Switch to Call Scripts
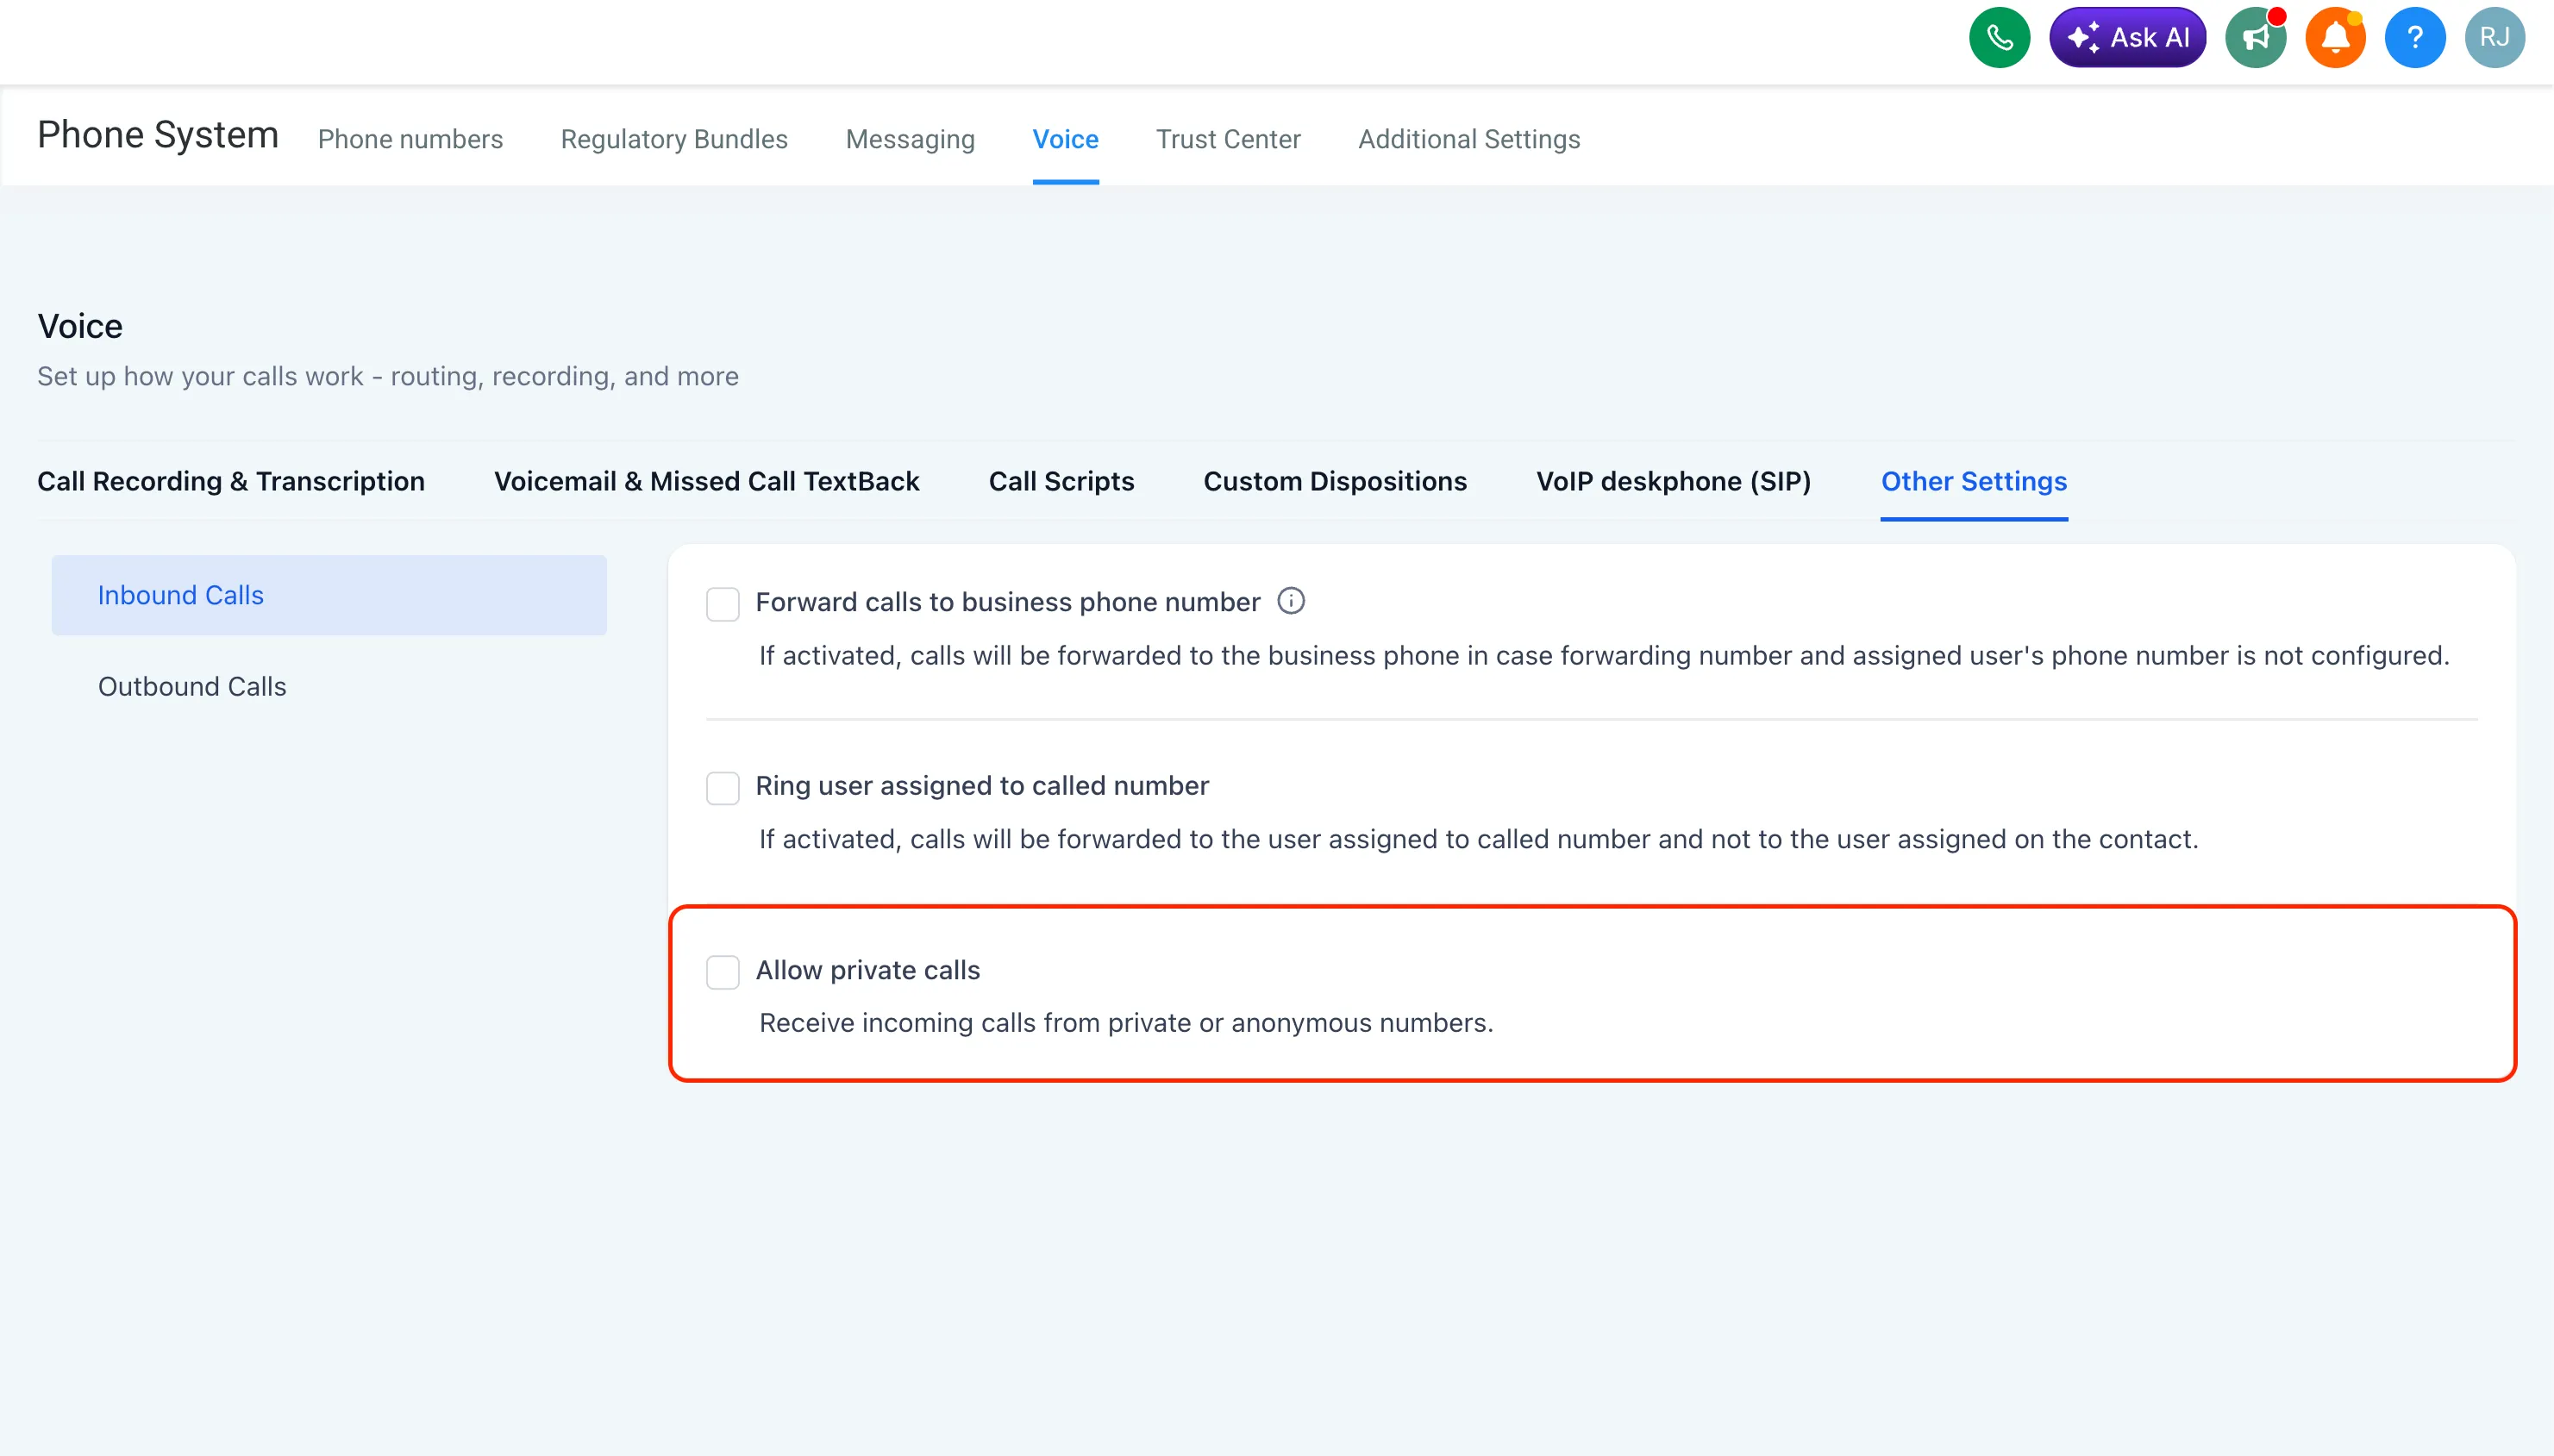 point(1060,481)
